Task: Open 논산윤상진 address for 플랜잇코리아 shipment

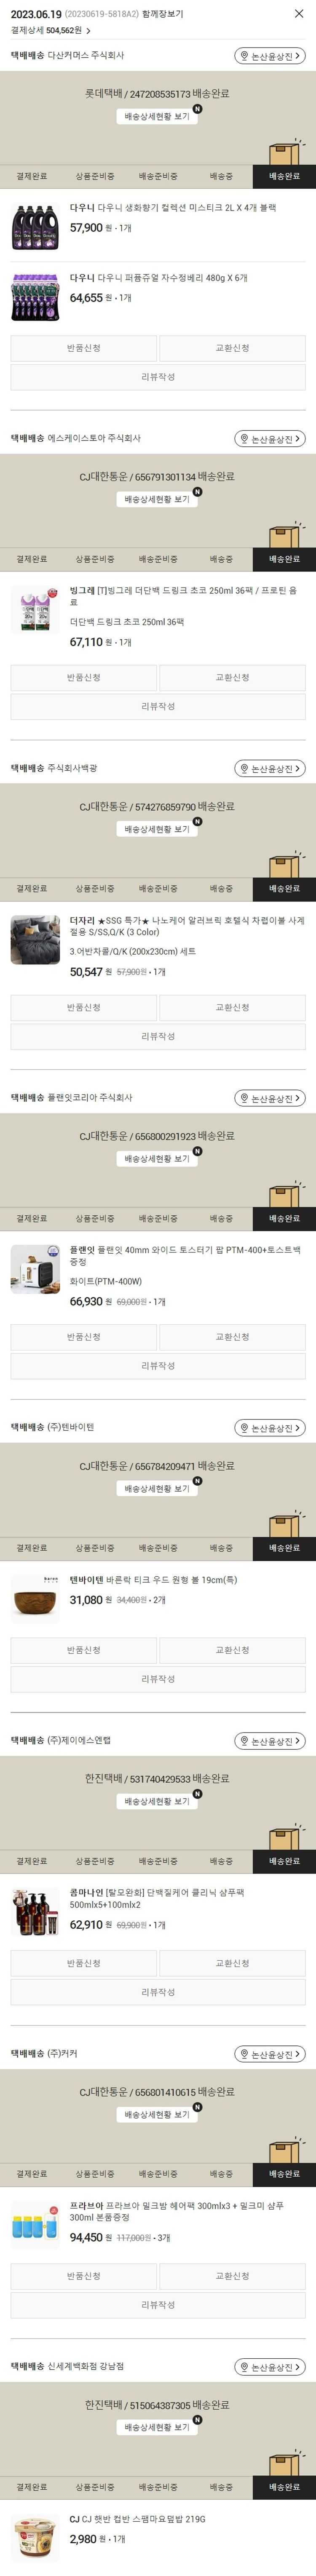Action: pyautogui.click(x=270, y=1098)
